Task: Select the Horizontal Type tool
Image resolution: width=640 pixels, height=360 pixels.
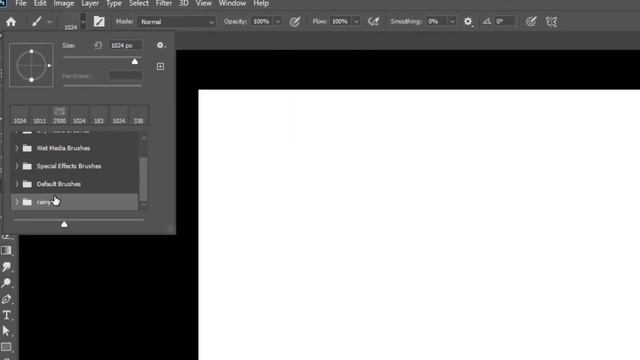Action: click(x=6, y=315)
